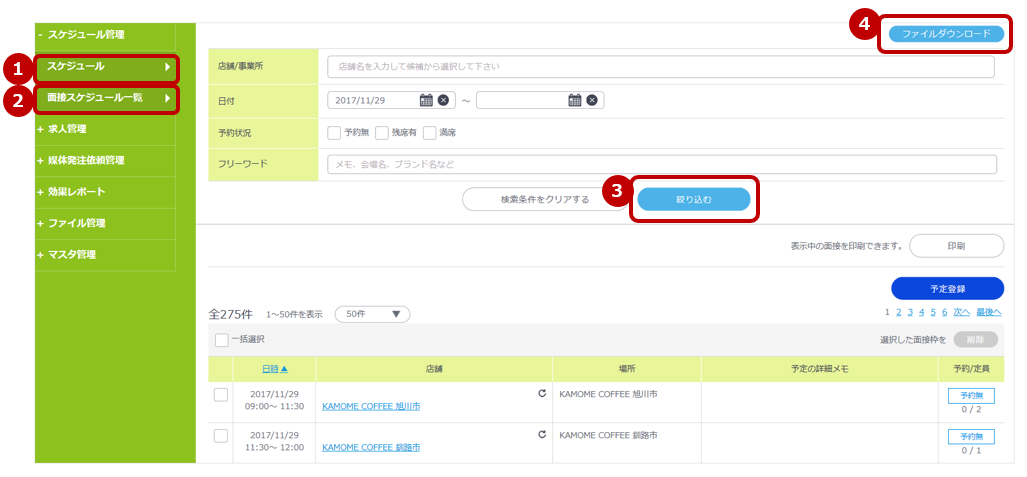This screenshot has width=1027, height=477.
Task: Click refresh icon on KAMOME COFFEE 旭川市 row
Action: coord(542,394)
